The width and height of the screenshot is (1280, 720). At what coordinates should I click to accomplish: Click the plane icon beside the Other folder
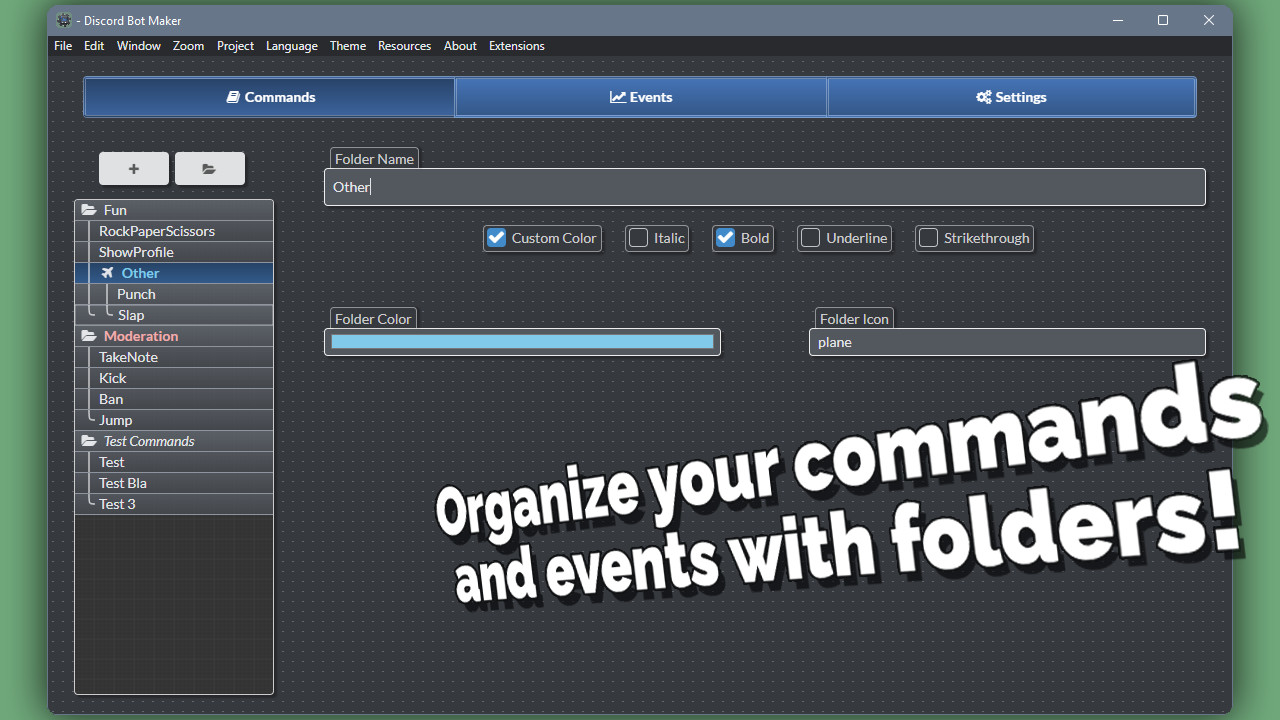pos(107,272)
